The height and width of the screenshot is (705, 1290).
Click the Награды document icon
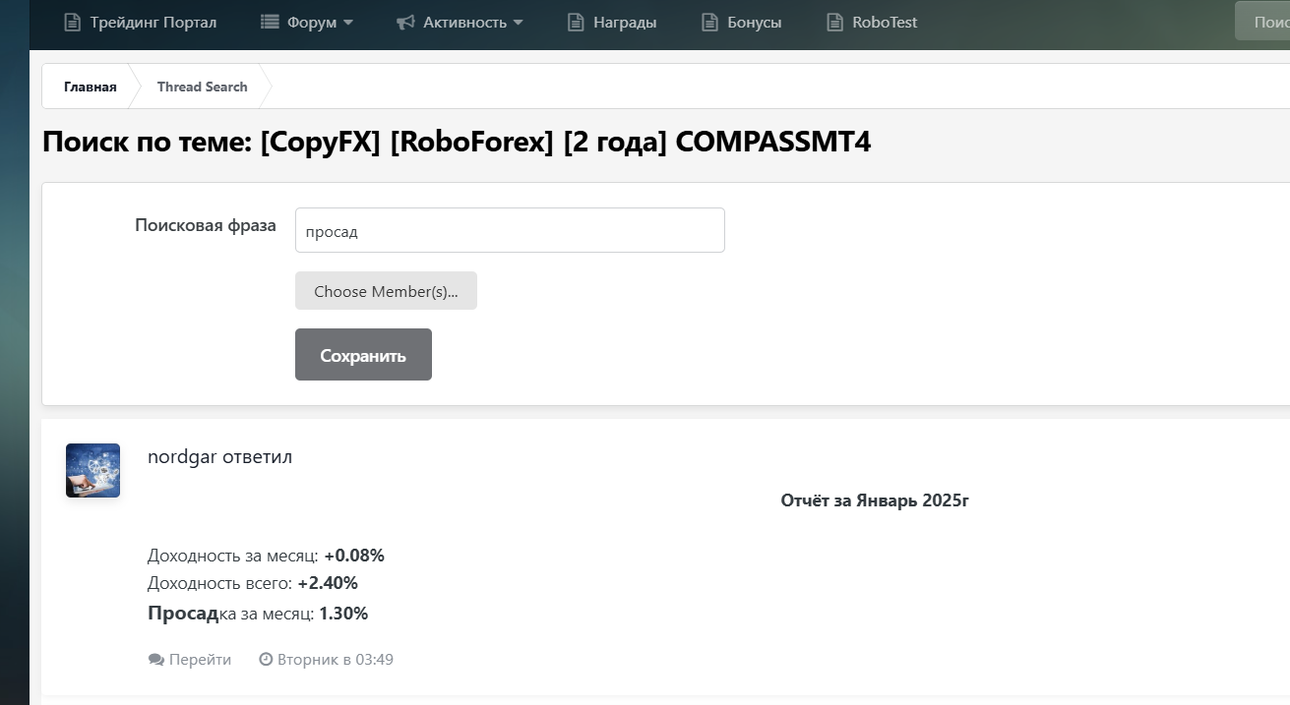click(575, 22)
